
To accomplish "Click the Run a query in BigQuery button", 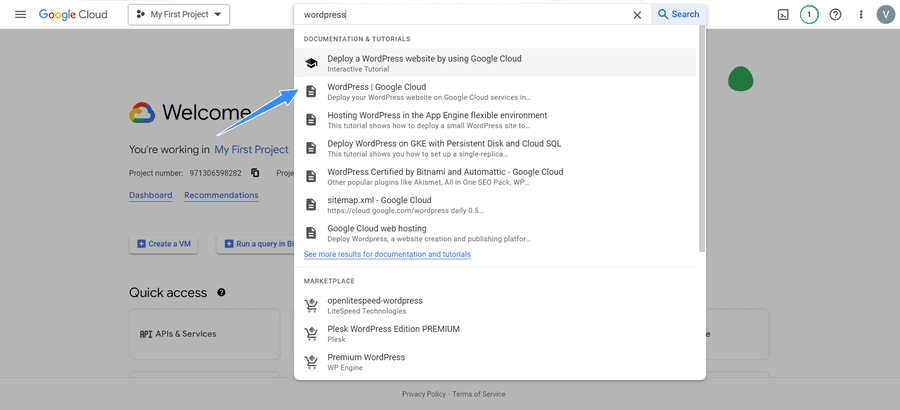I will pyautogui.click(x=255, y=244).
